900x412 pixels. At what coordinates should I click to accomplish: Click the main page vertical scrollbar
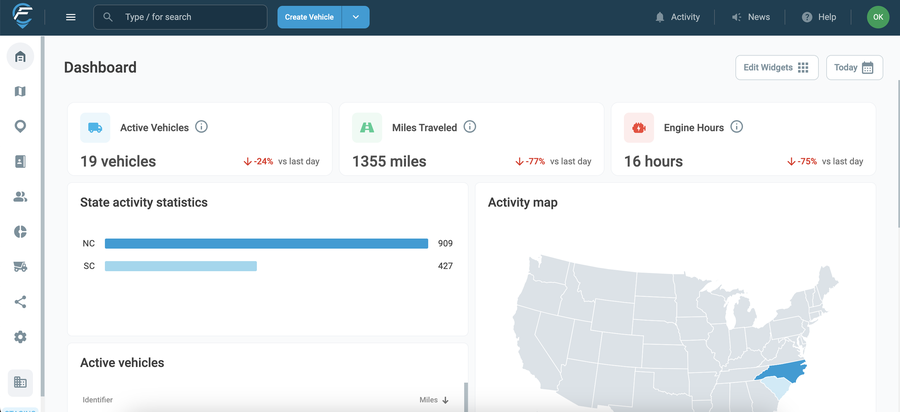click(x=898, y=152)
